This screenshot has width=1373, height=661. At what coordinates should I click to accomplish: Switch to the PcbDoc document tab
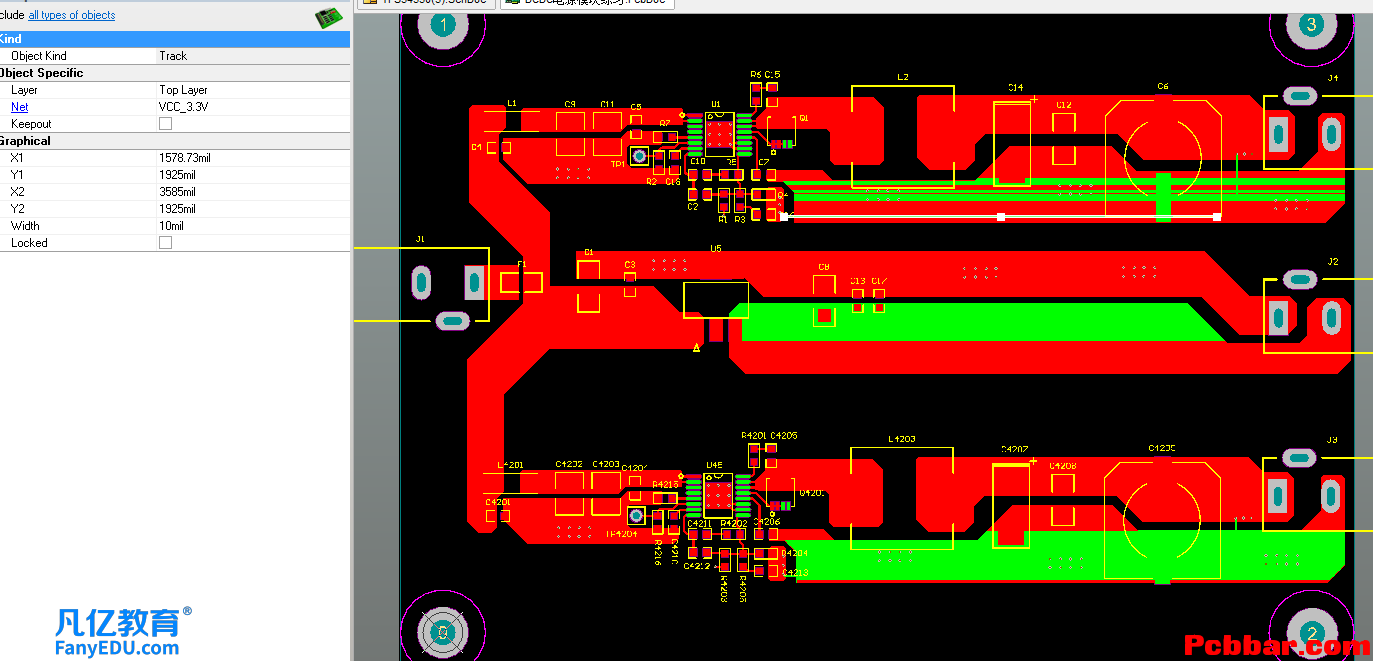tap(587, 4)
